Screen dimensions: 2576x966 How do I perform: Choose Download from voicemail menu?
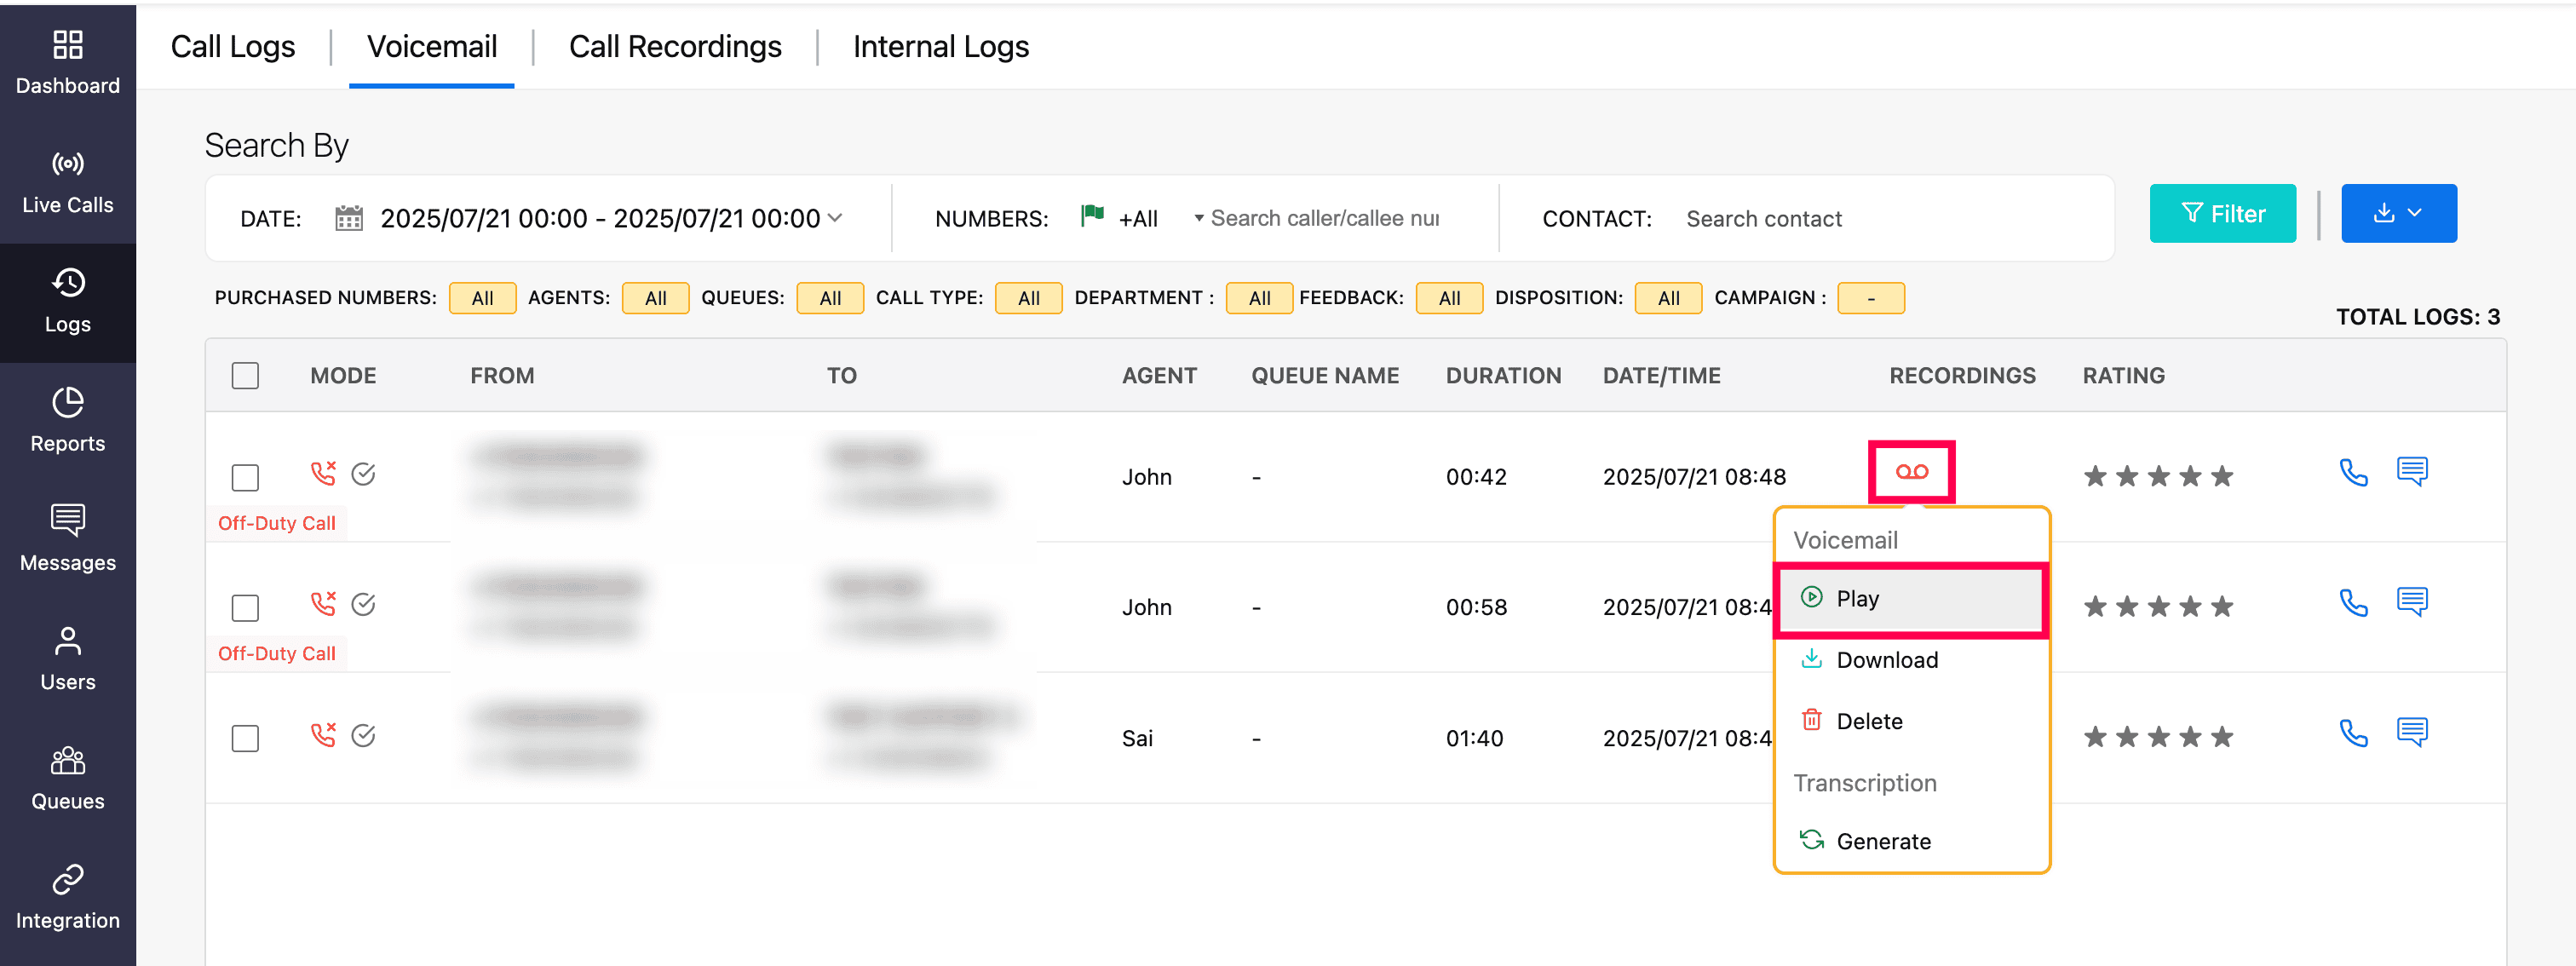(x=1886, y=660)
